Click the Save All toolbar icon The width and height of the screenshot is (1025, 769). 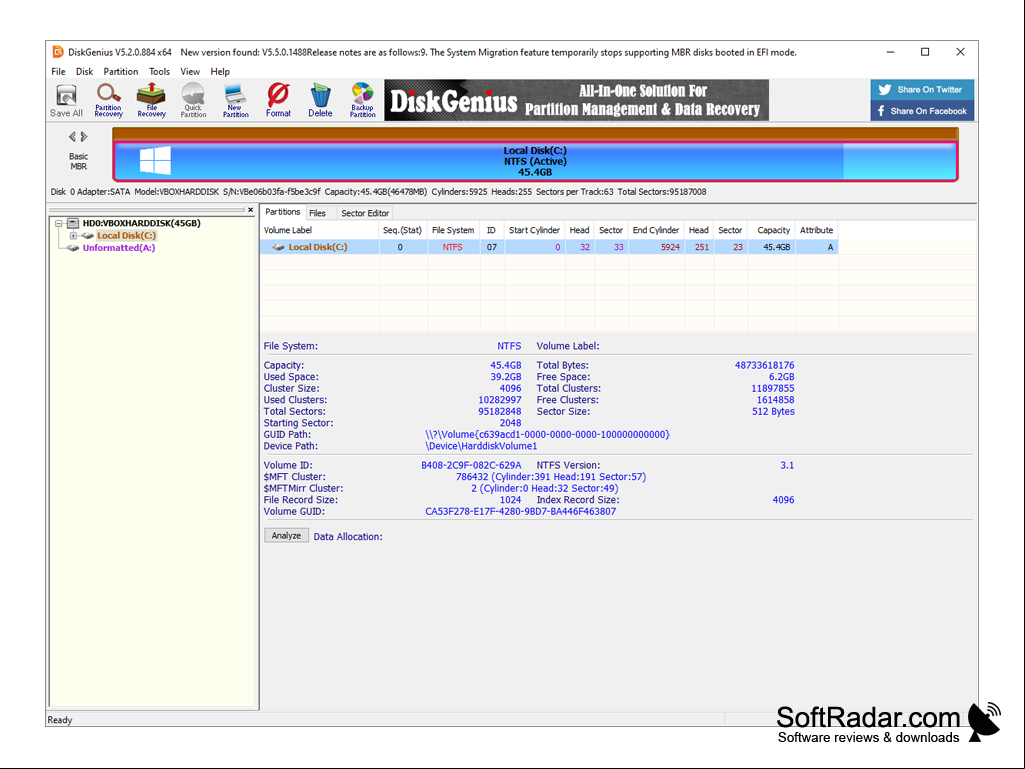[66, 101]
